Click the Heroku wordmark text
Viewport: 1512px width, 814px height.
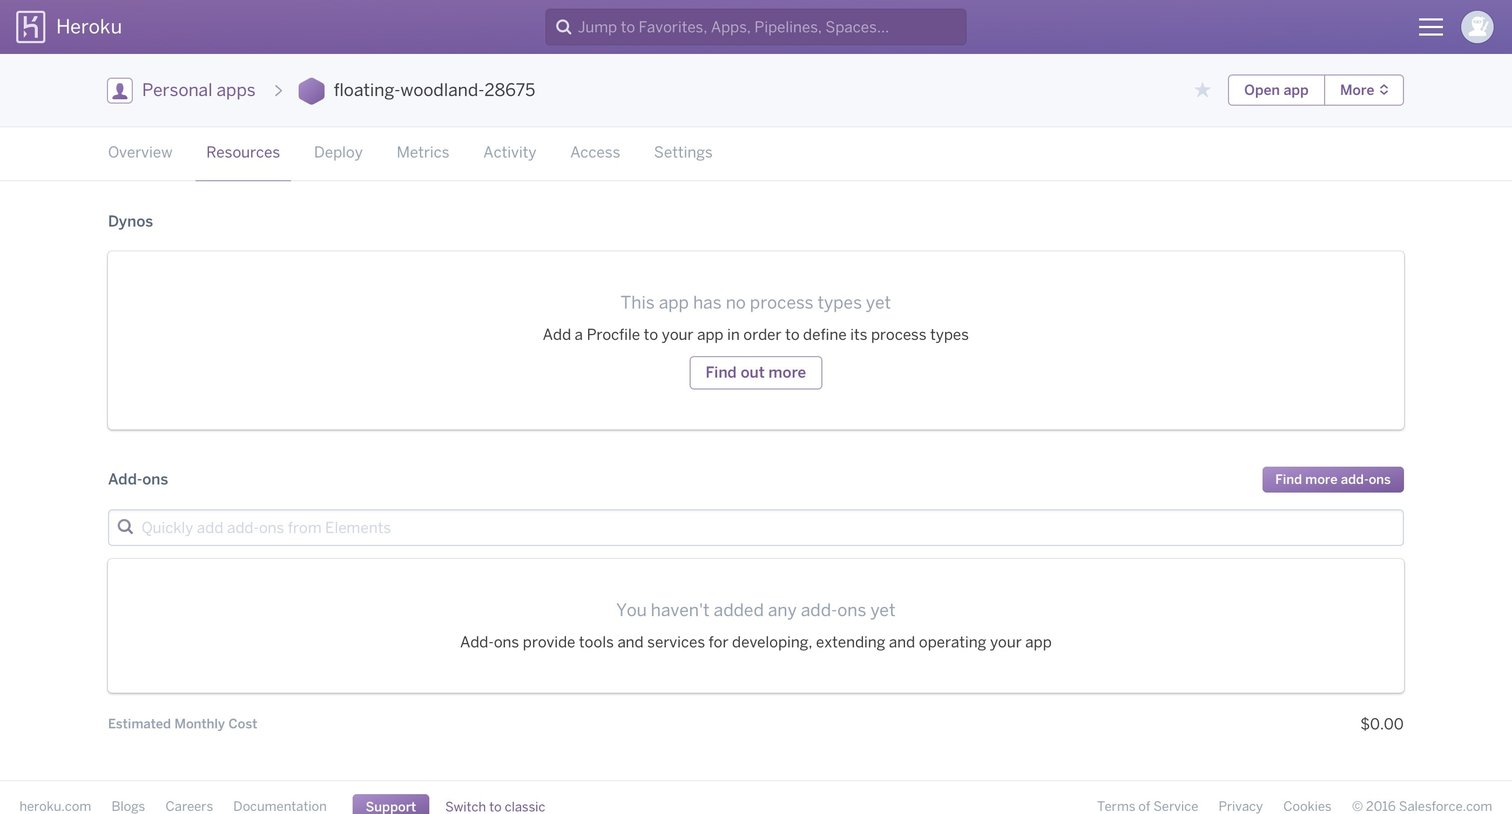pyautogui.click(x=89, y=27)
